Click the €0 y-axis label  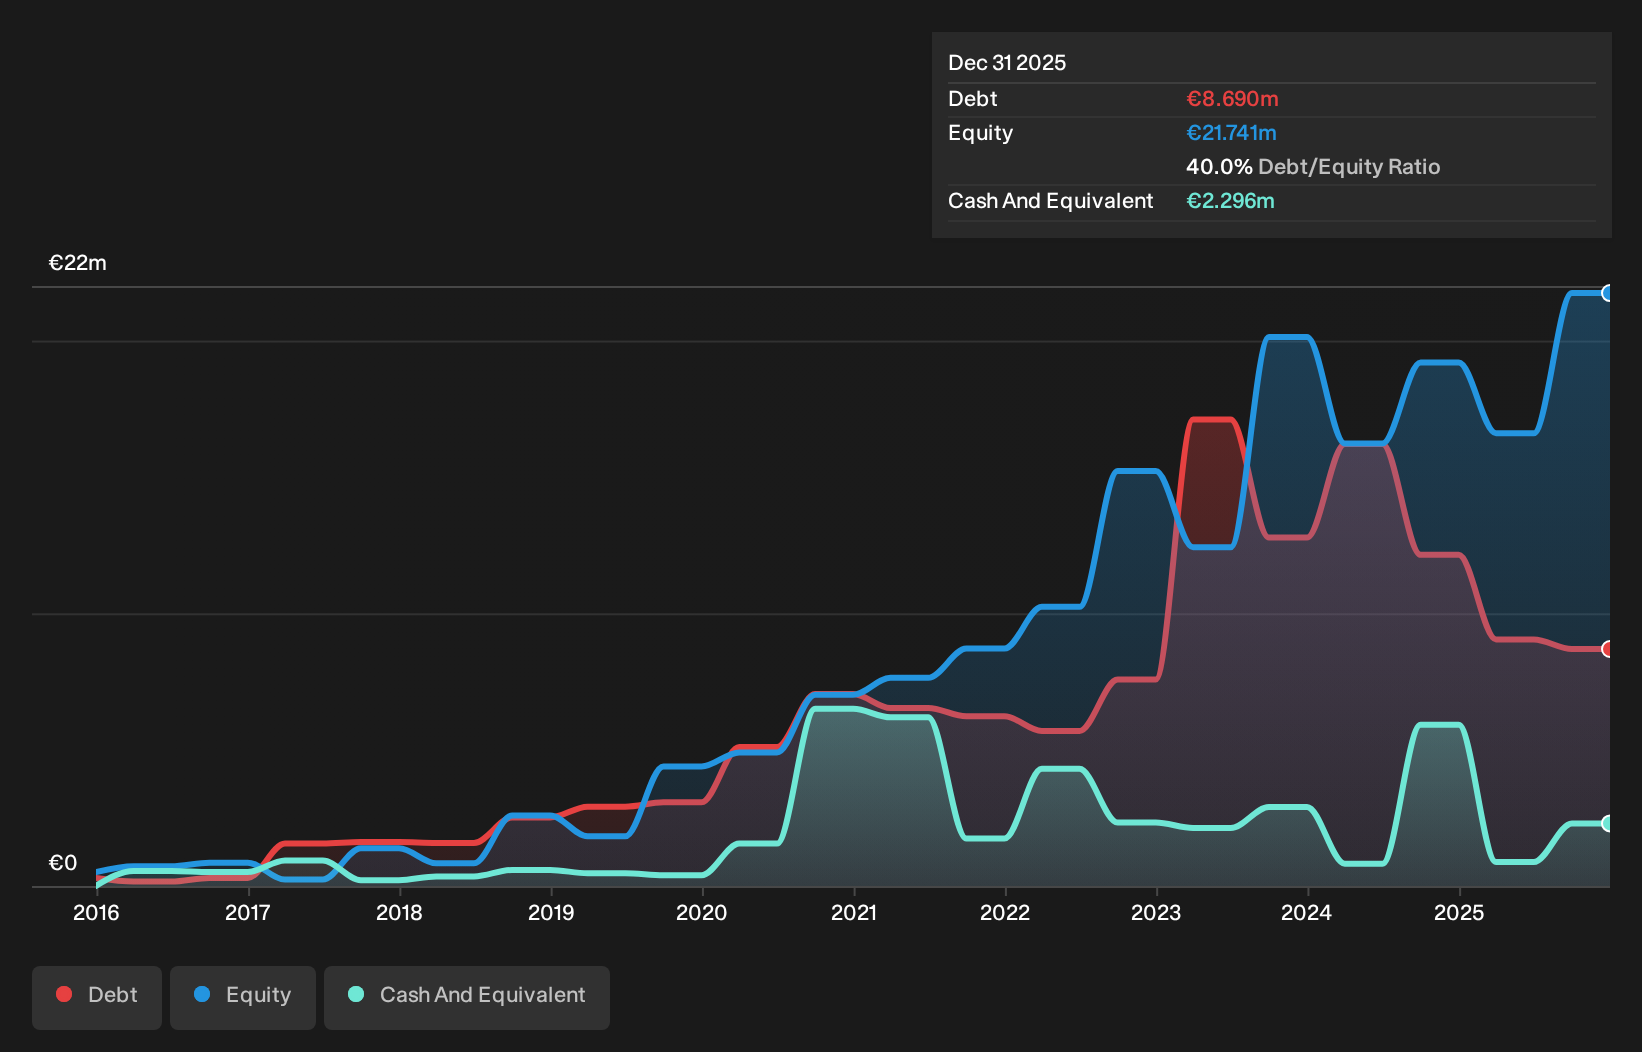(63, 863)
